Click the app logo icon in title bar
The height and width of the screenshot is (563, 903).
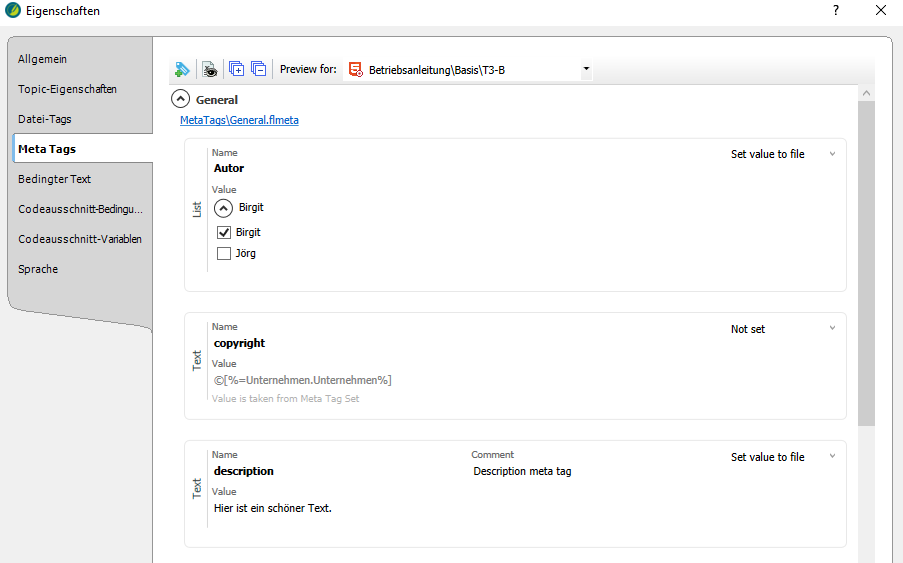(x=11, y=11)
